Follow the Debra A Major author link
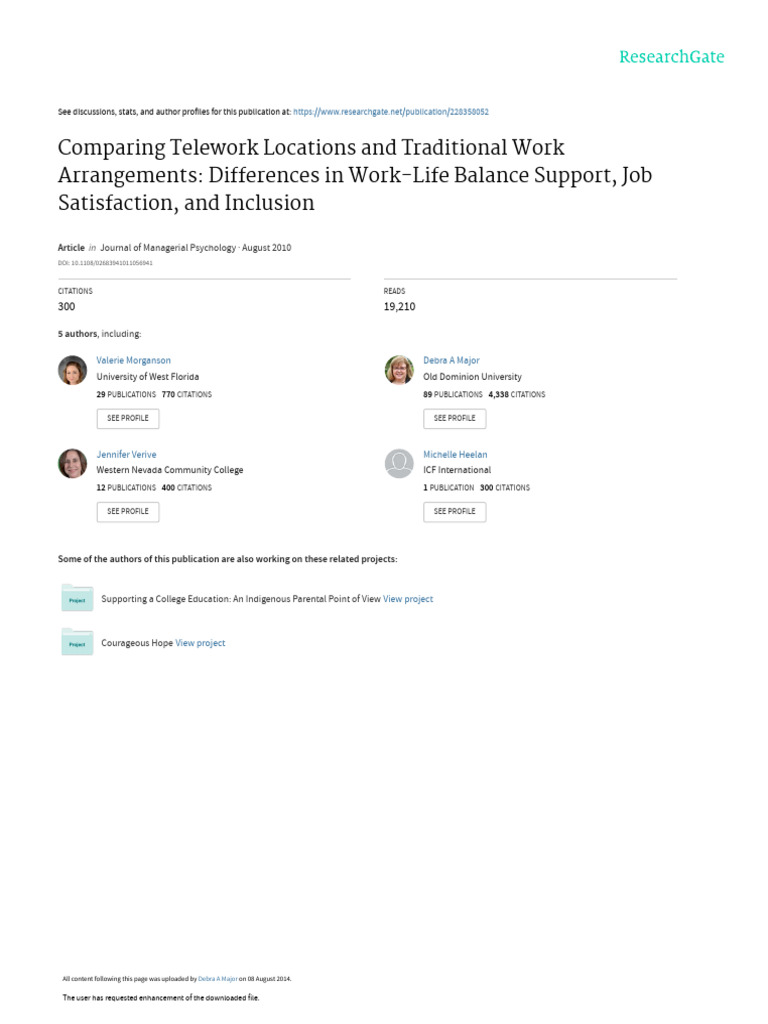Screen dimensions: 768x1024 [x=451, y=360]
